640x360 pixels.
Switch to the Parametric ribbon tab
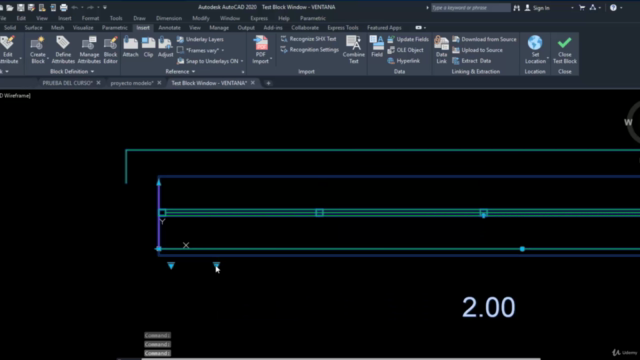tap(114, 28)
